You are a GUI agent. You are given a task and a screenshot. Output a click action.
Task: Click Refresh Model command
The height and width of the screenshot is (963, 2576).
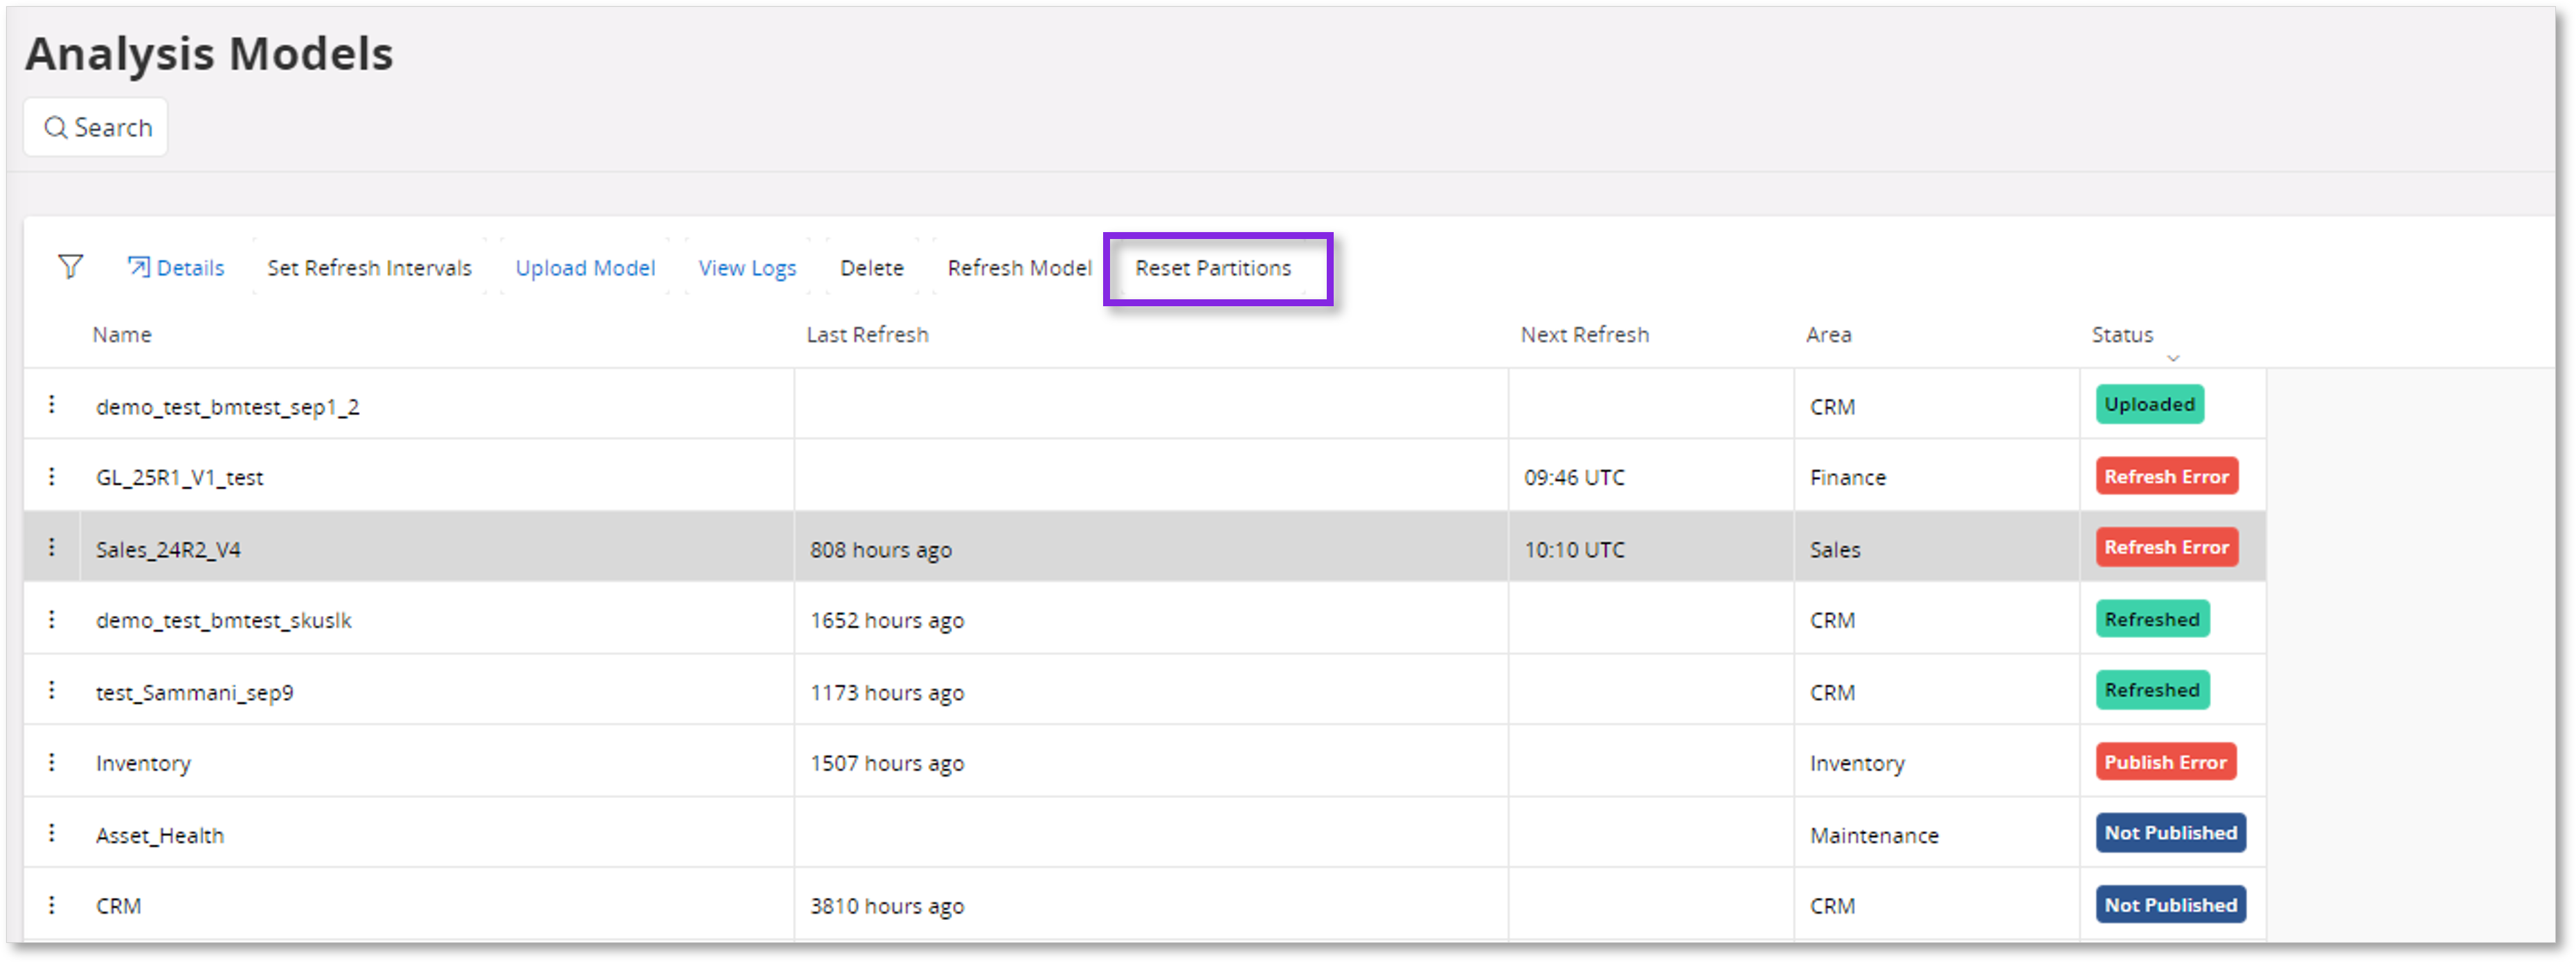click(1019, 268)
